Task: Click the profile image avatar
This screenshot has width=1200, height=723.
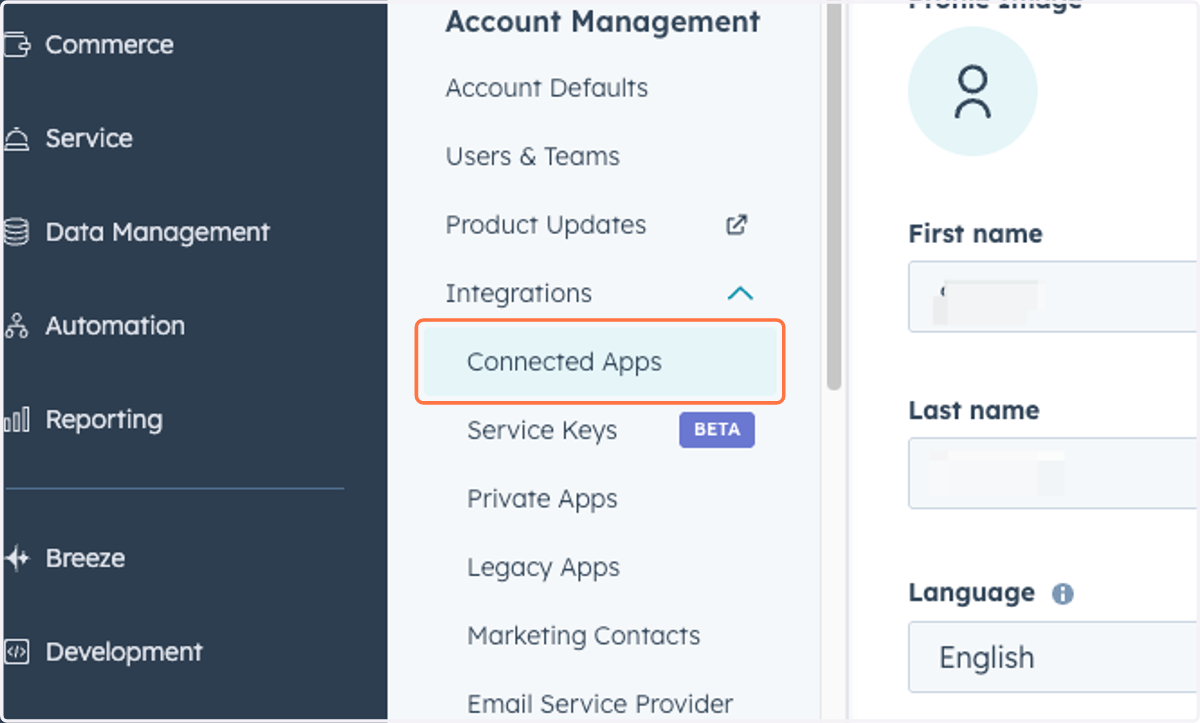Action: 972,92
